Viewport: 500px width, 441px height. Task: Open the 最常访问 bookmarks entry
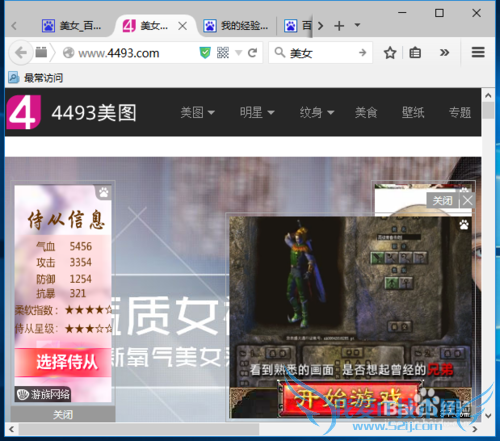(43, 78)
